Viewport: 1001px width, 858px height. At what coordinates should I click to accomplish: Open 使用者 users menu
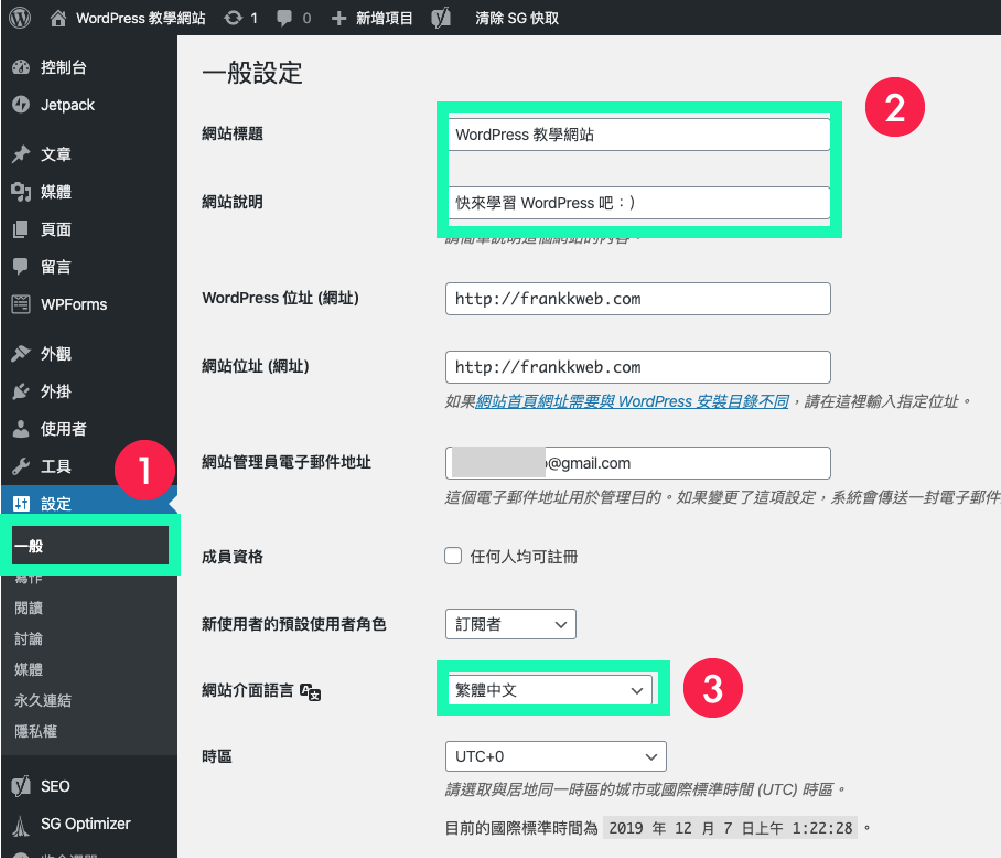pyautogui.click(x=64, y=428)
